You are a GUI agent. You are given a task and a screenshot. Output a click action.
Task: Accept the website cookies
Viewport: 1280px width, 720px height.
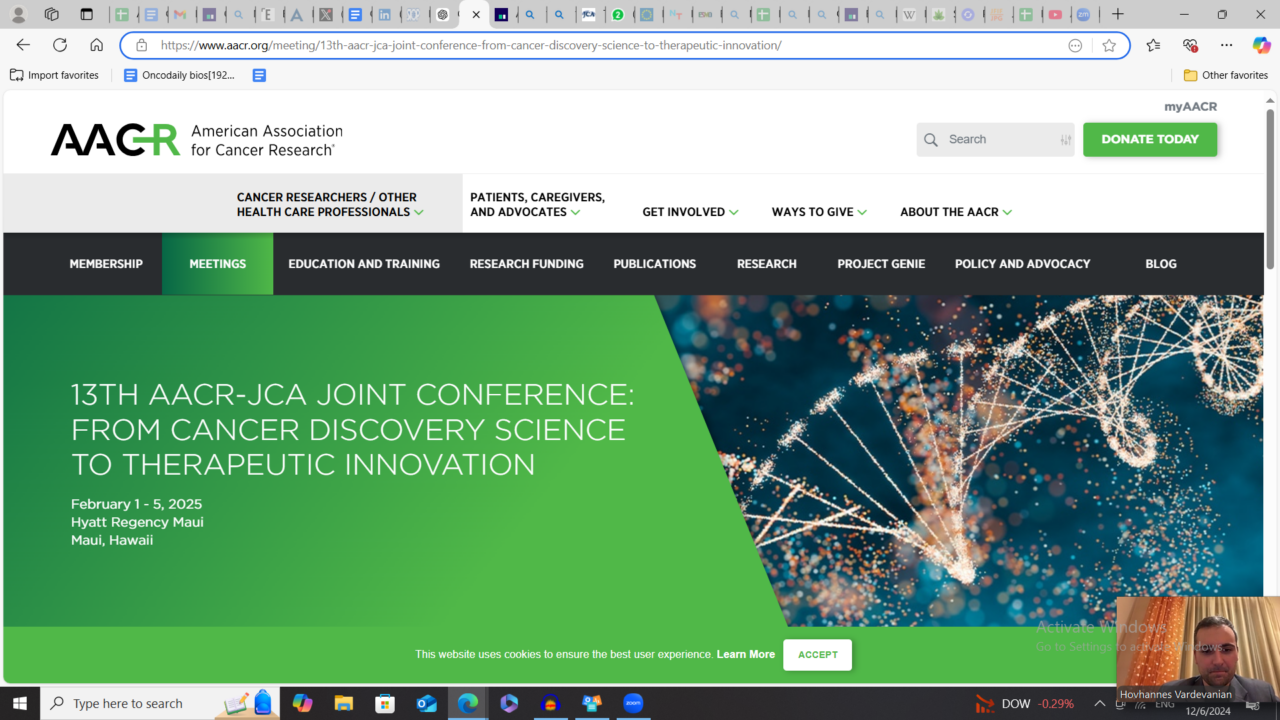[818, 655]
